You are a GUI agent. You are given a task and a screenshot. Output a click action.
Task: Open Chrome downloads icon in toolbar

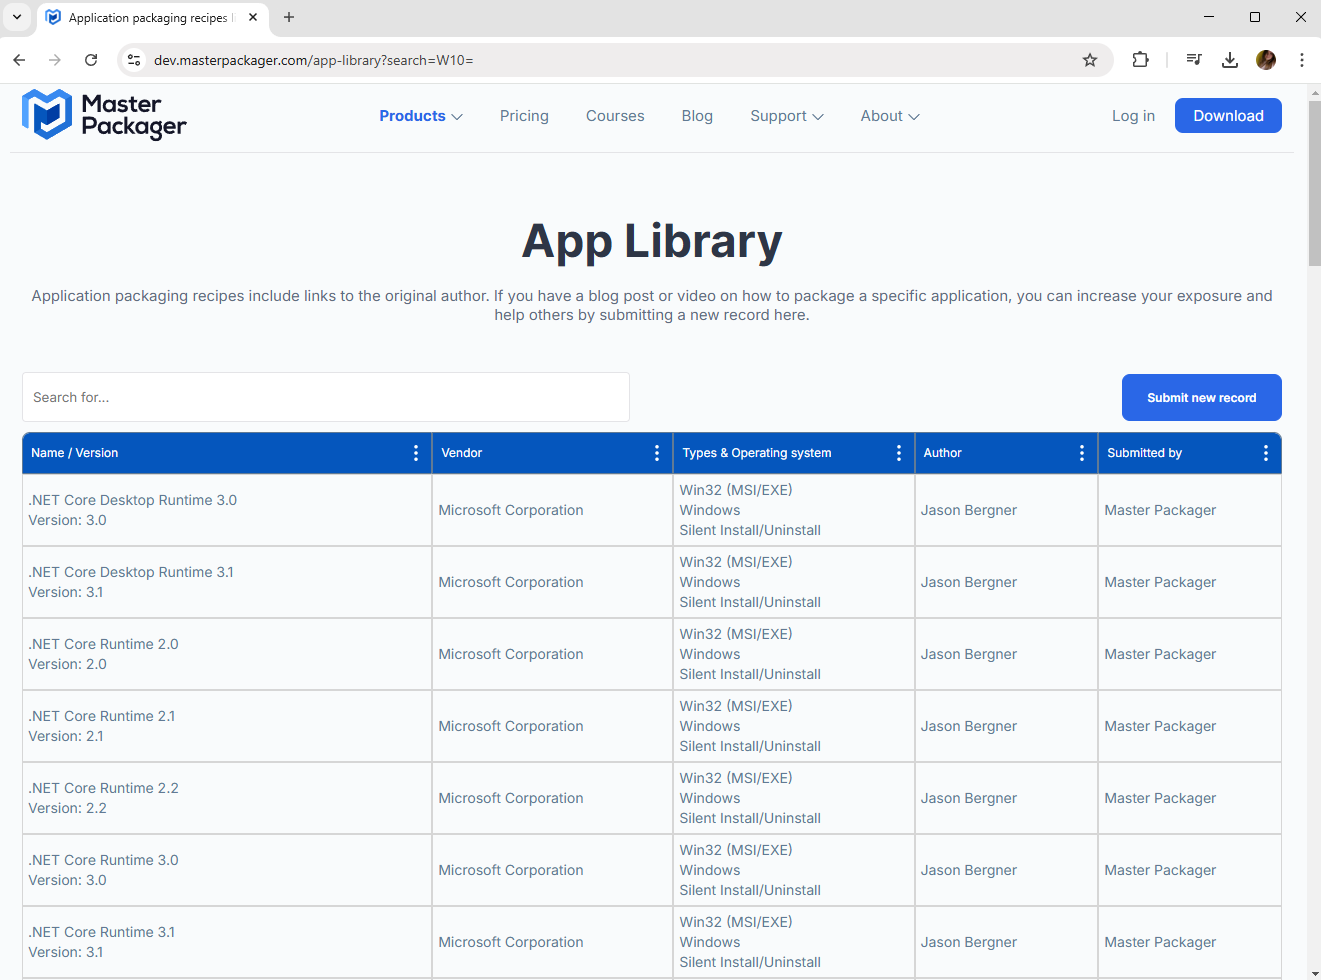tap(1230, 60)
